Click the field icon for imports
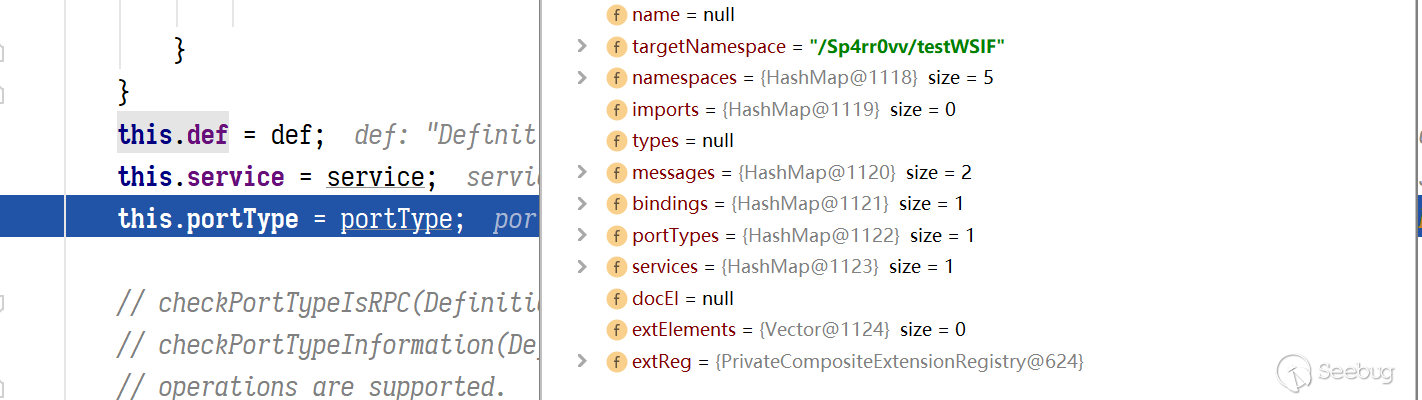 tap(617, 109)
